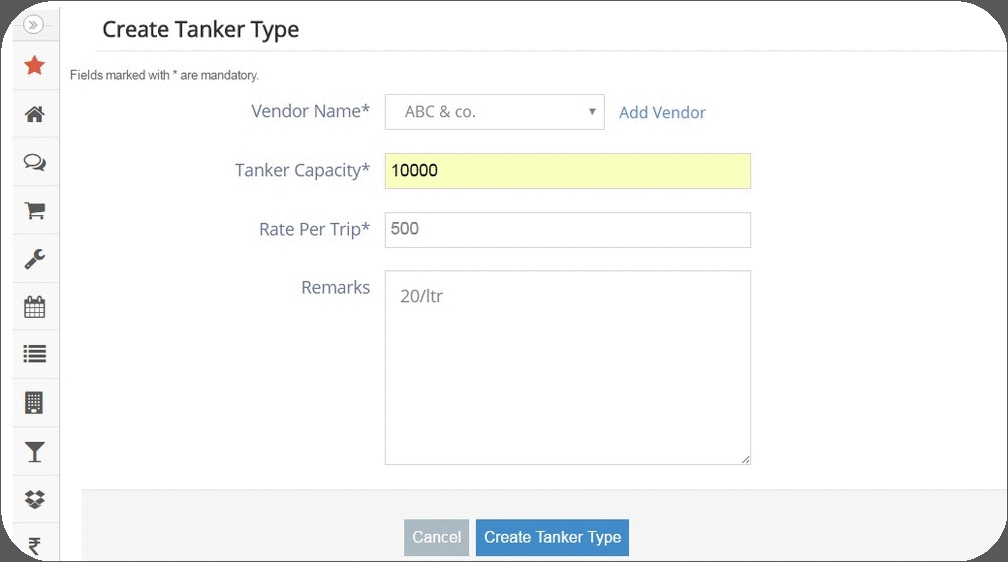Open the calendar icon in sidebar

click(x=34, y=307)
